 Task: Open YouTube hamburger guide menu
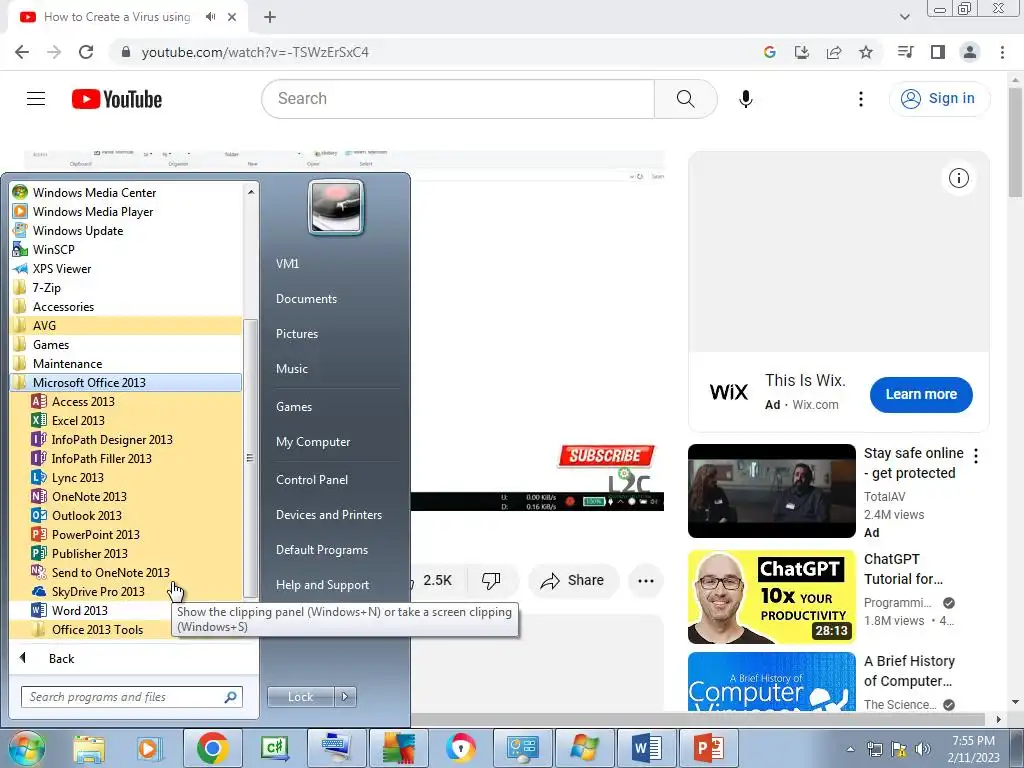coord(36,99)
